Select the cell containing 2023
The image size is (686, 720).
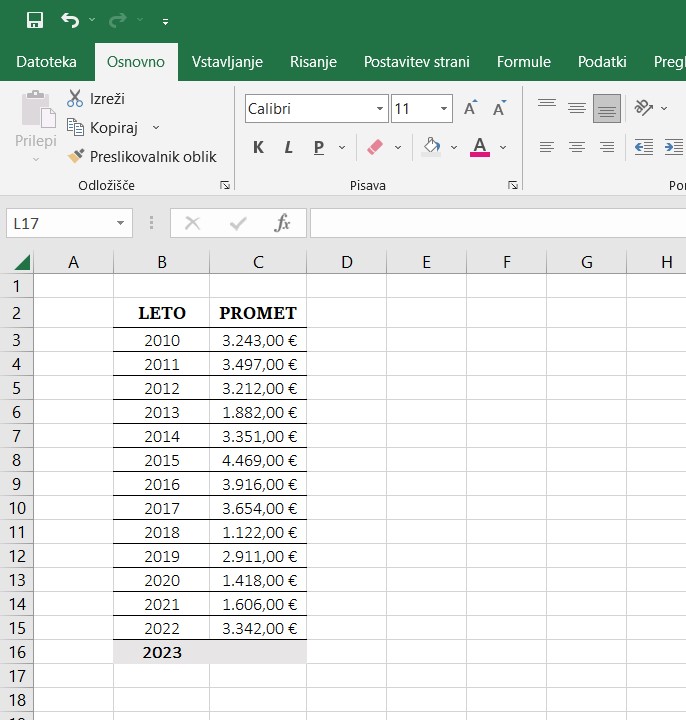pyautogui.click(x=162, y=652)
